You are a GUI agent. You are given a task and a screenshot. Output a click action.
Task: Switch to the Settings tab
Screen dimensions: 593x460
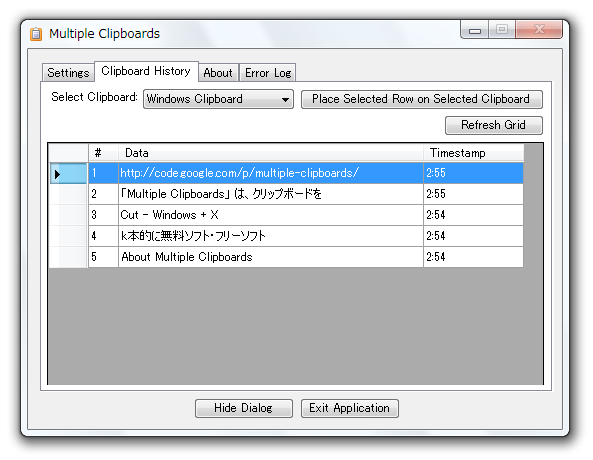click(x=68, y=72)
